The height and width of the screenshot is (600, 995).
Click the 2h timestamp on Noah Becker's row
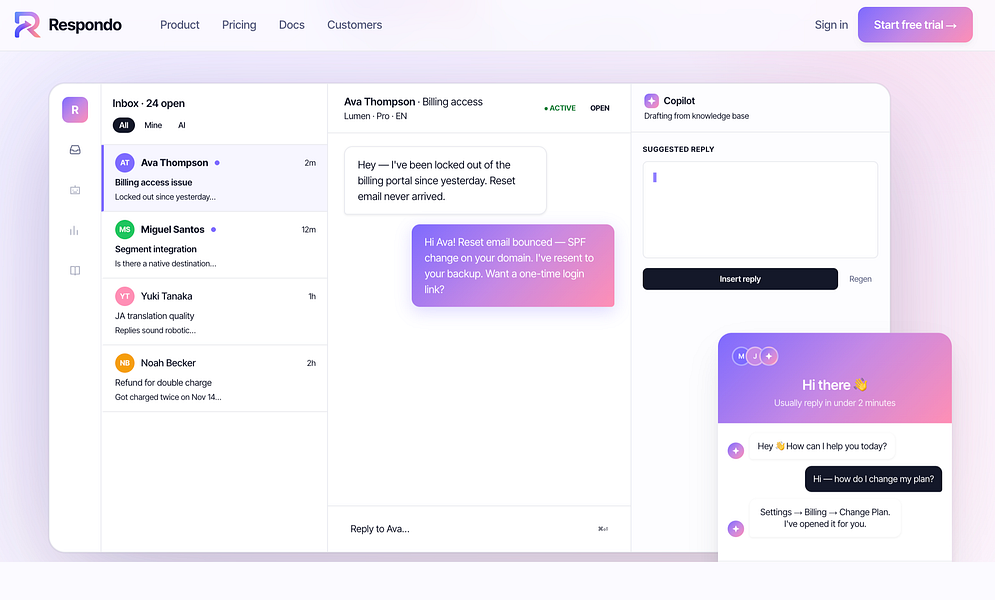(311, 363)
